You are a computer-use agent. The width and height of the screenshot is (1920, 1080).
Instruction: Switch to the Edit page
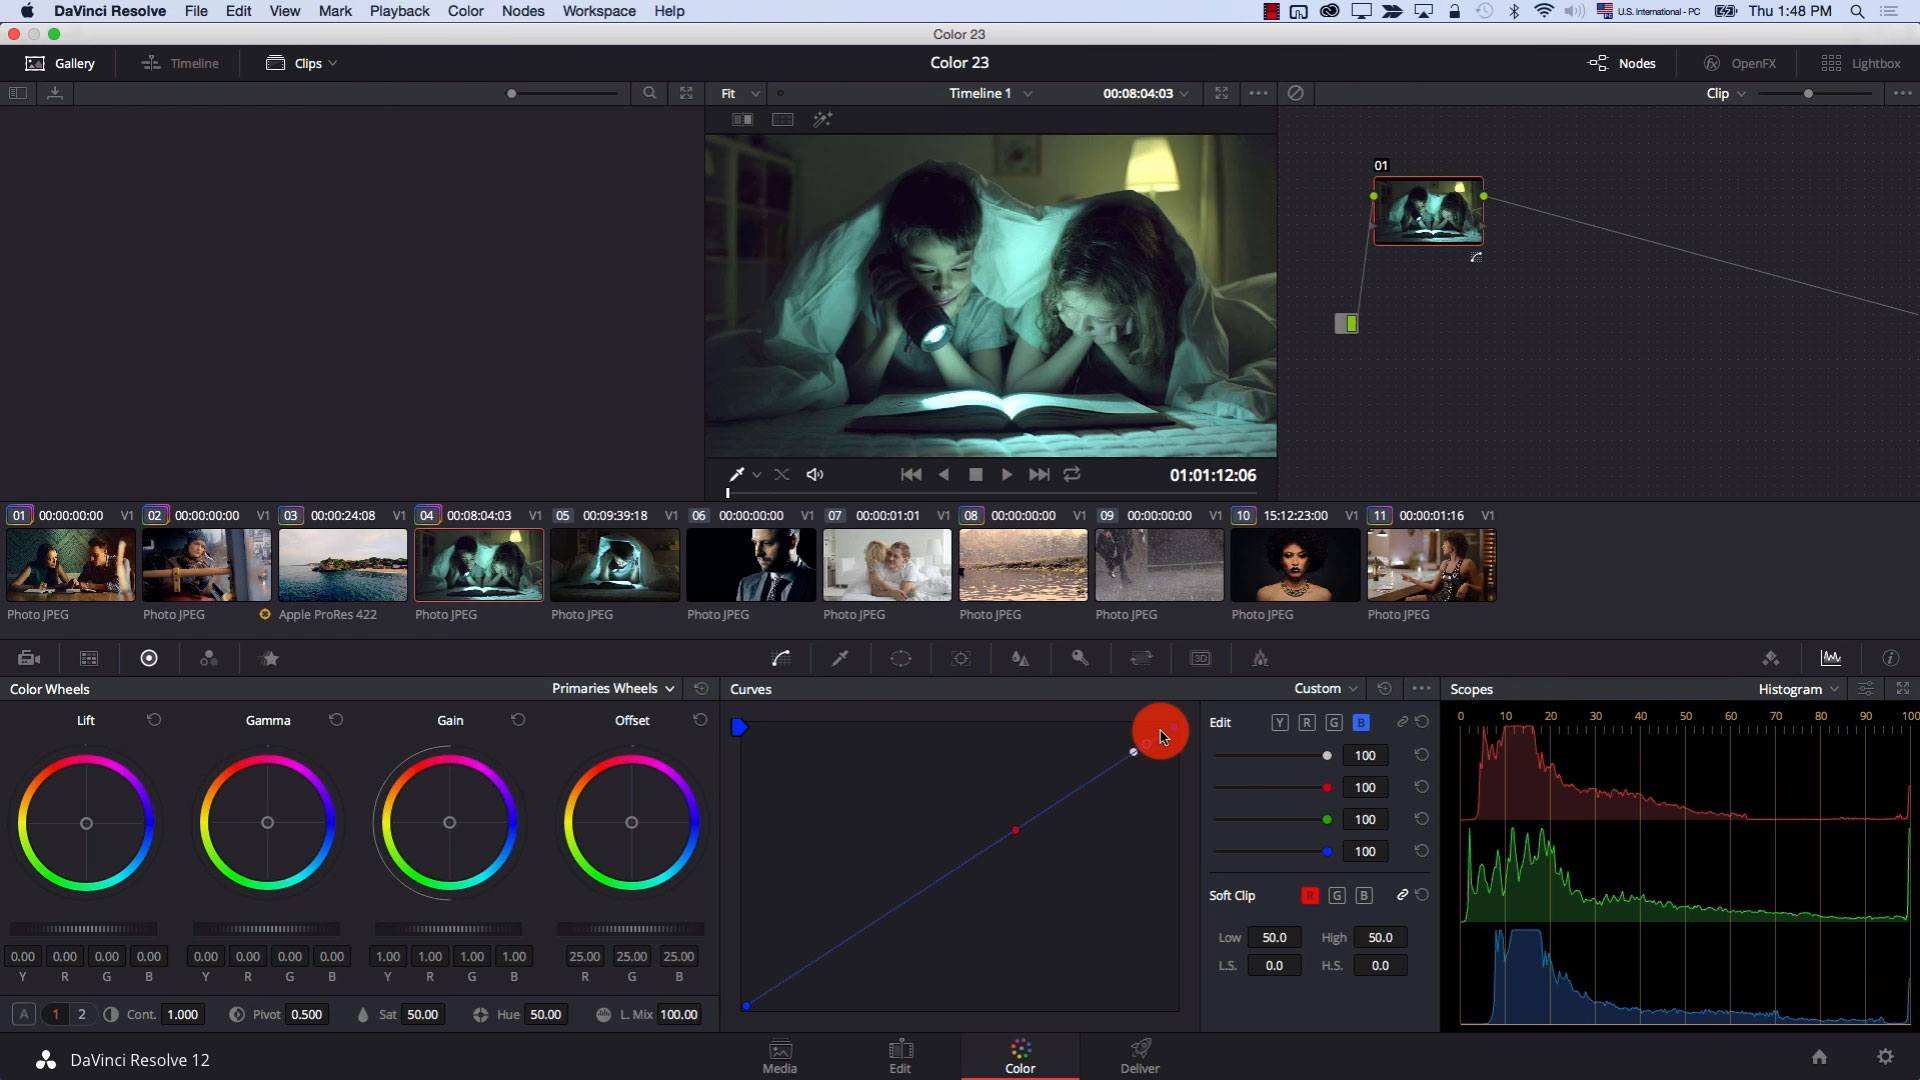[899, 1057]
